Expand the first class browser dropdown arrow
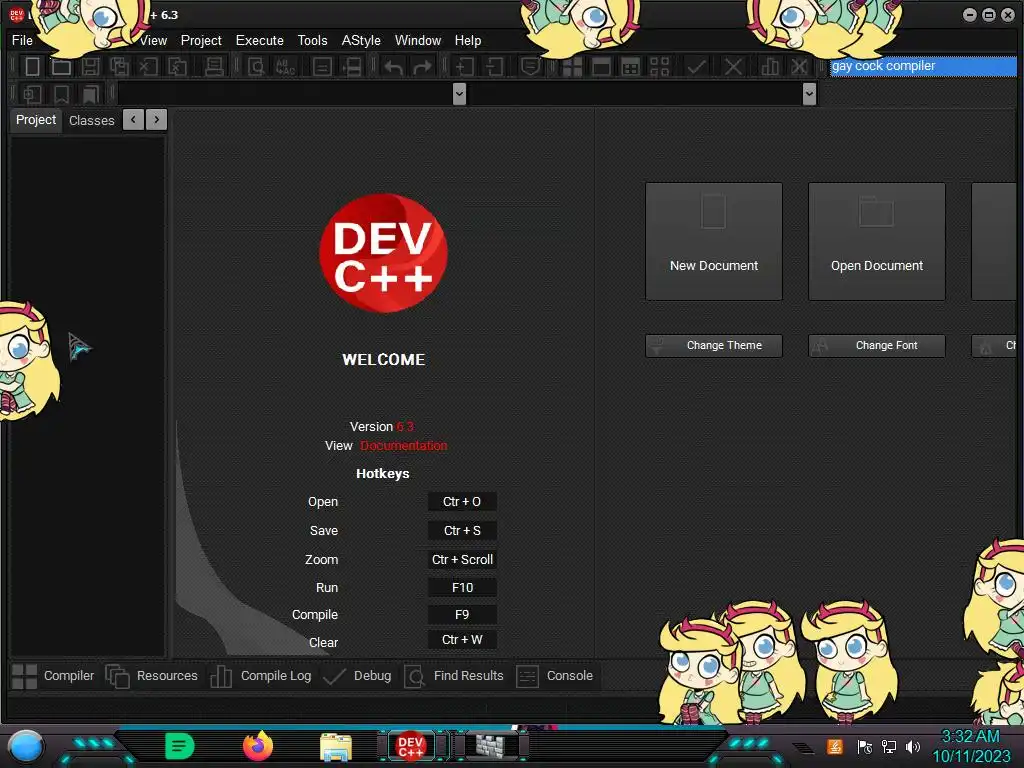The image size is (1024, 768). (459, 94)
